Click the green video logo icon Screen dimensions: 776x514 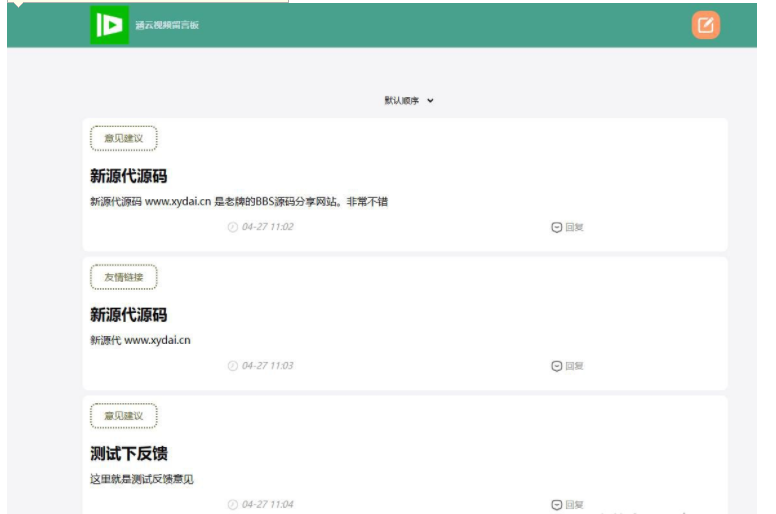pos(106,25)
